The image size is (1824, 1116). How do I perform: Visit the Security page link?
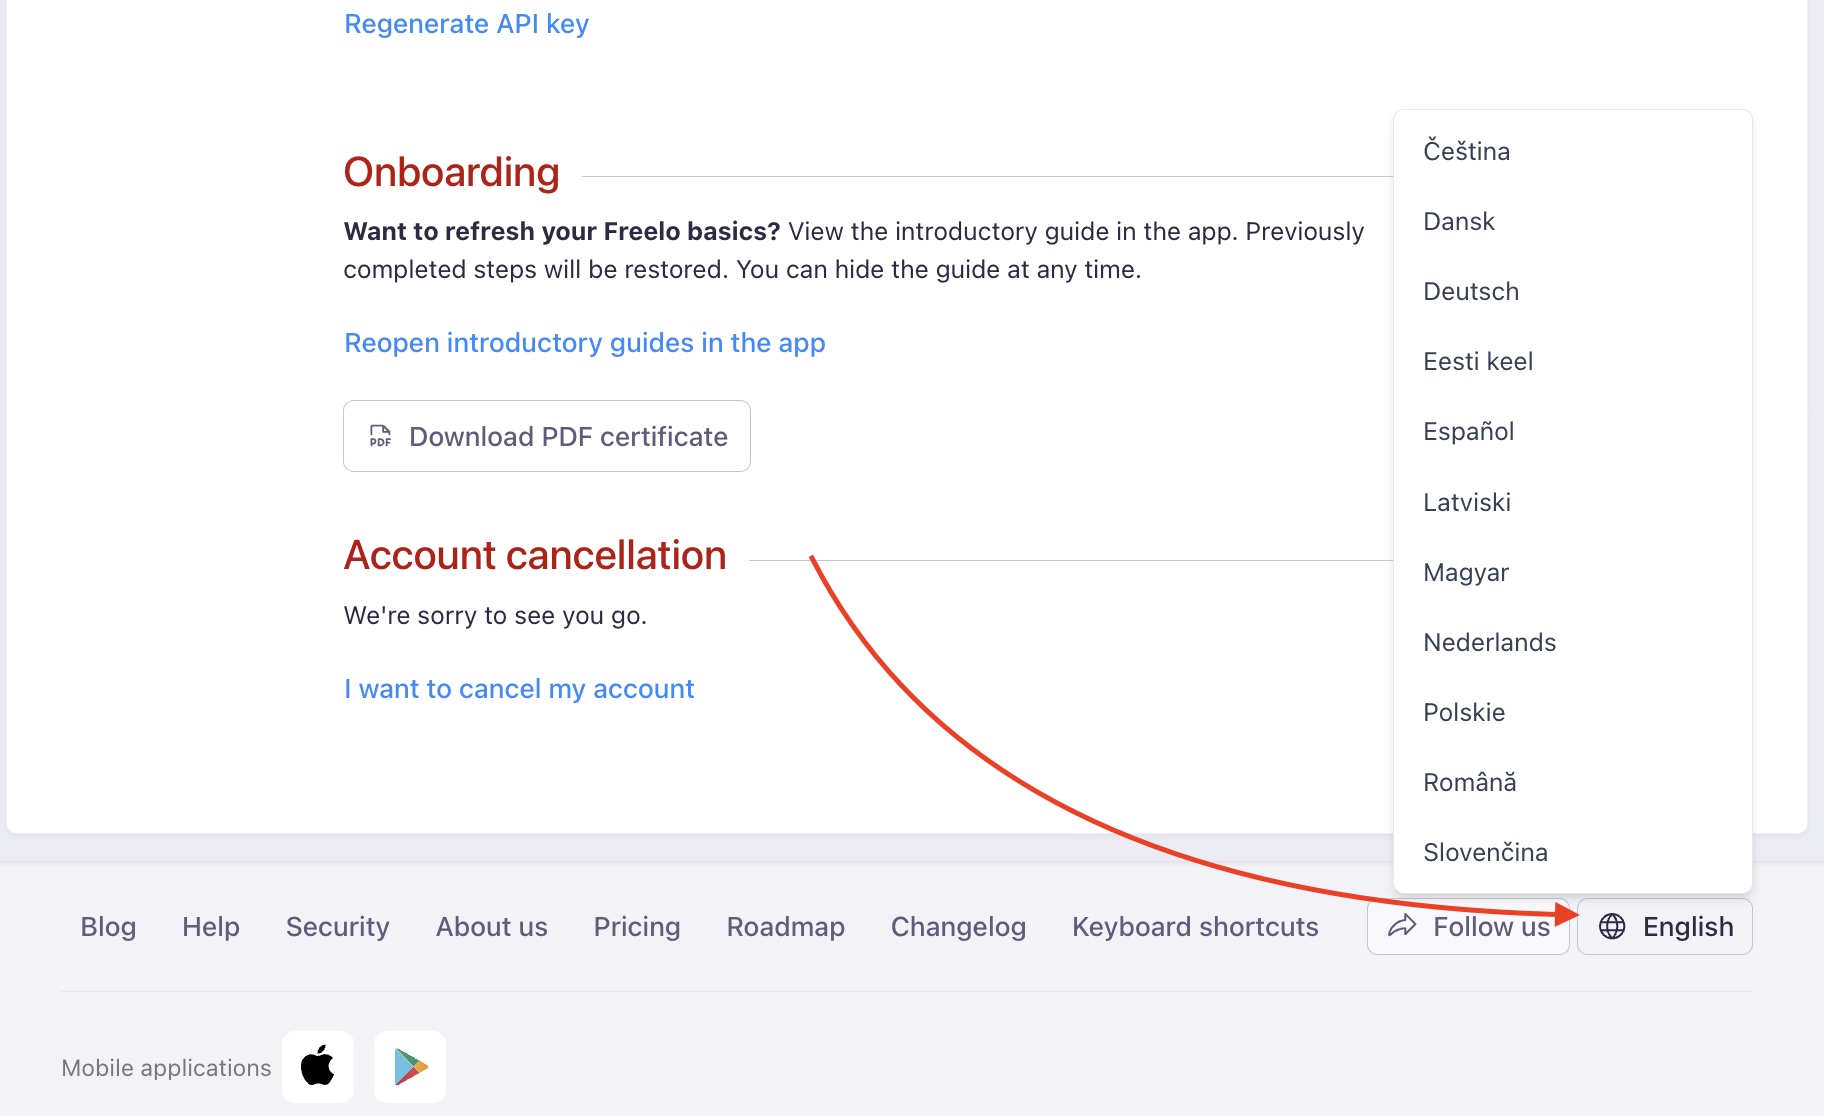[x=337, y=927]
